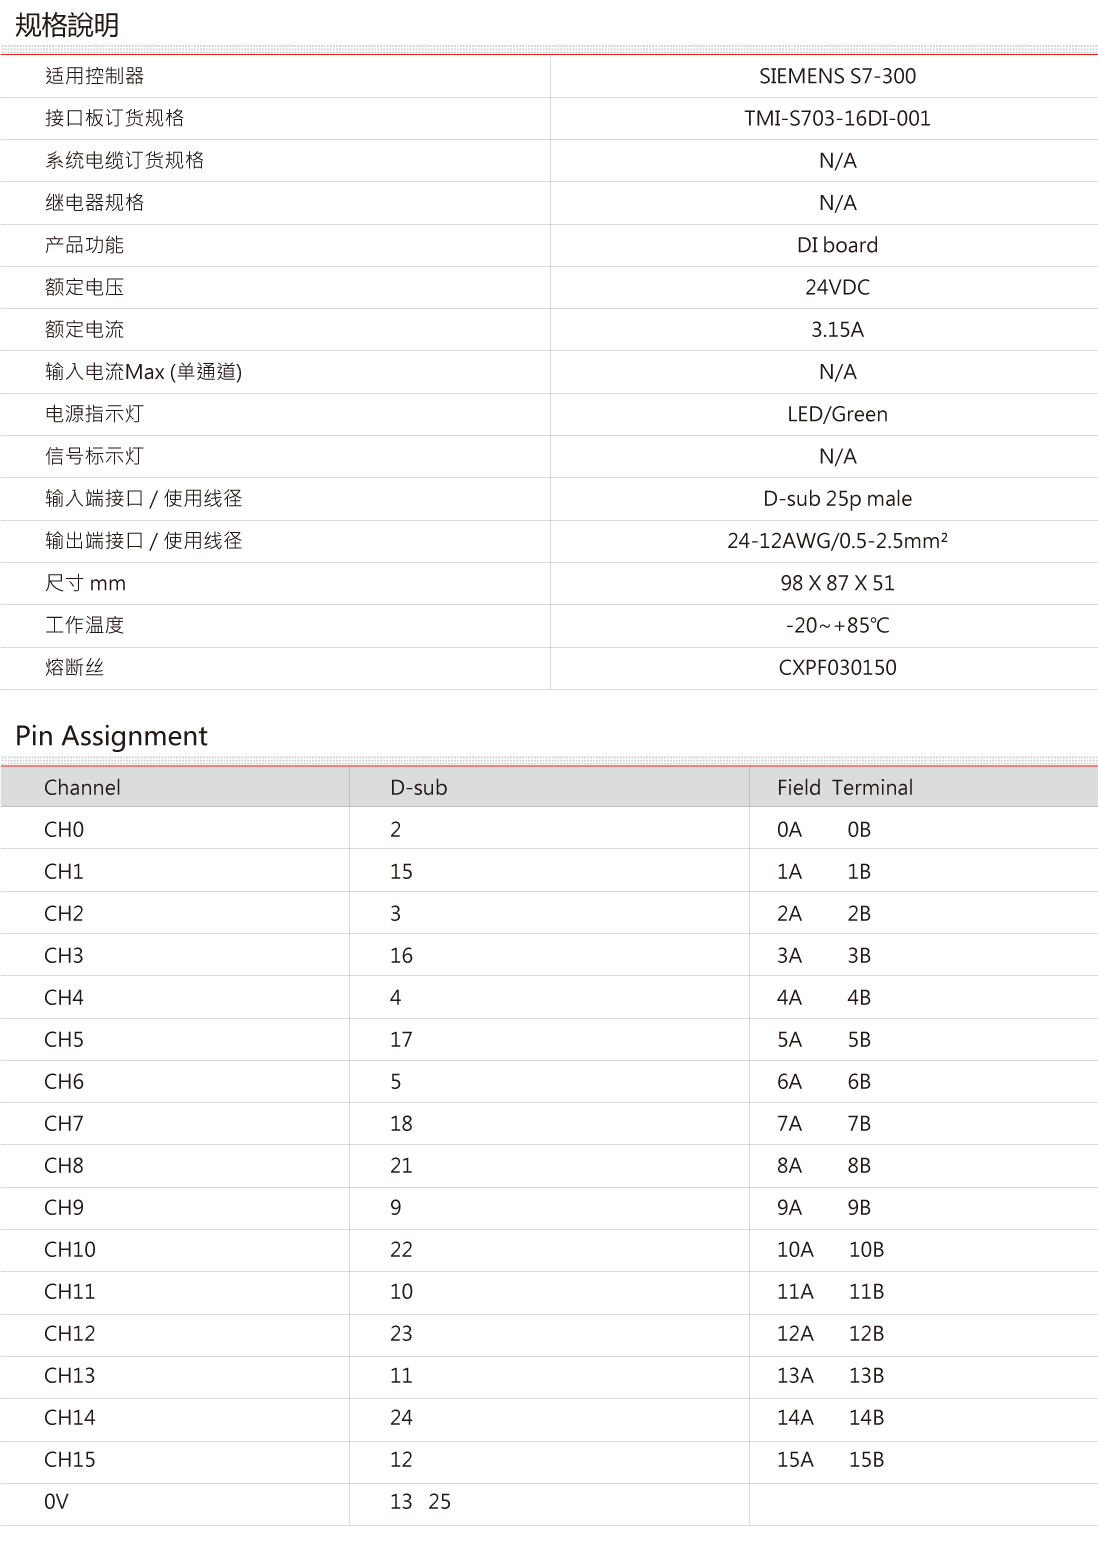Click the DI board value cell
Viewport: 1098px width, 1543px height.
pos(837,245)
